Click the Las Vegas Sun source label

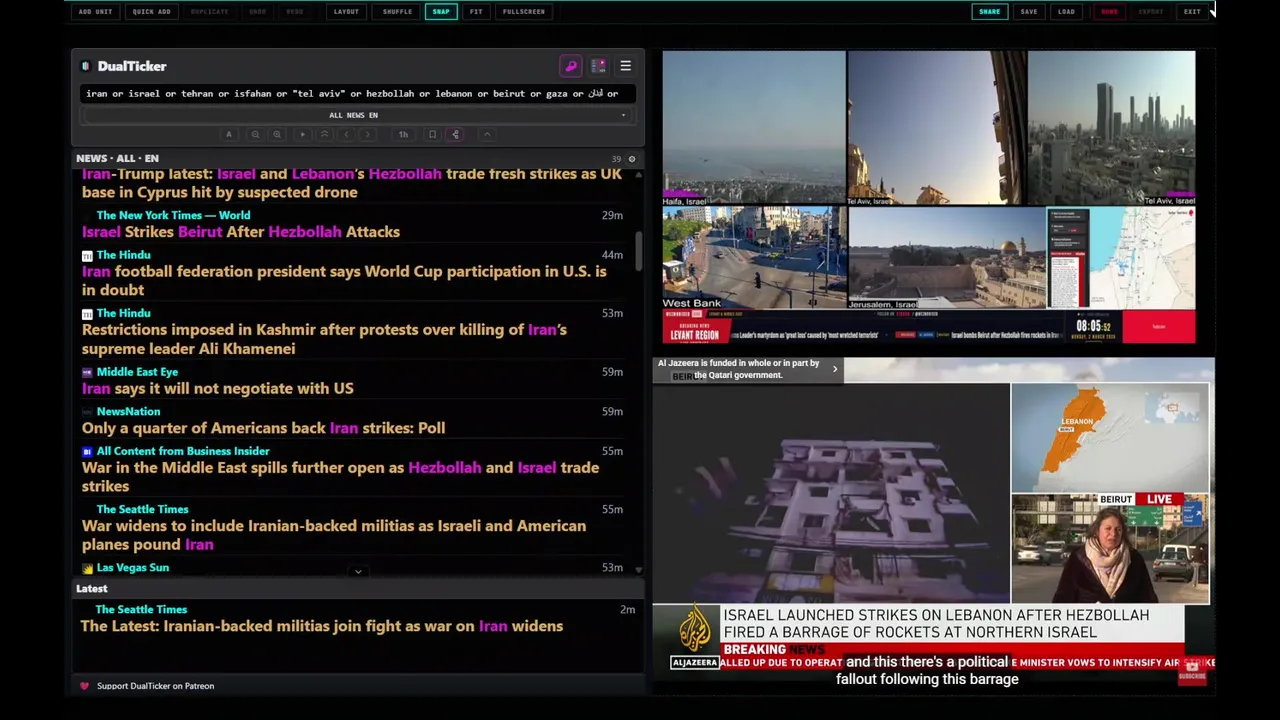pyautogui.click(x=133, y=567)
